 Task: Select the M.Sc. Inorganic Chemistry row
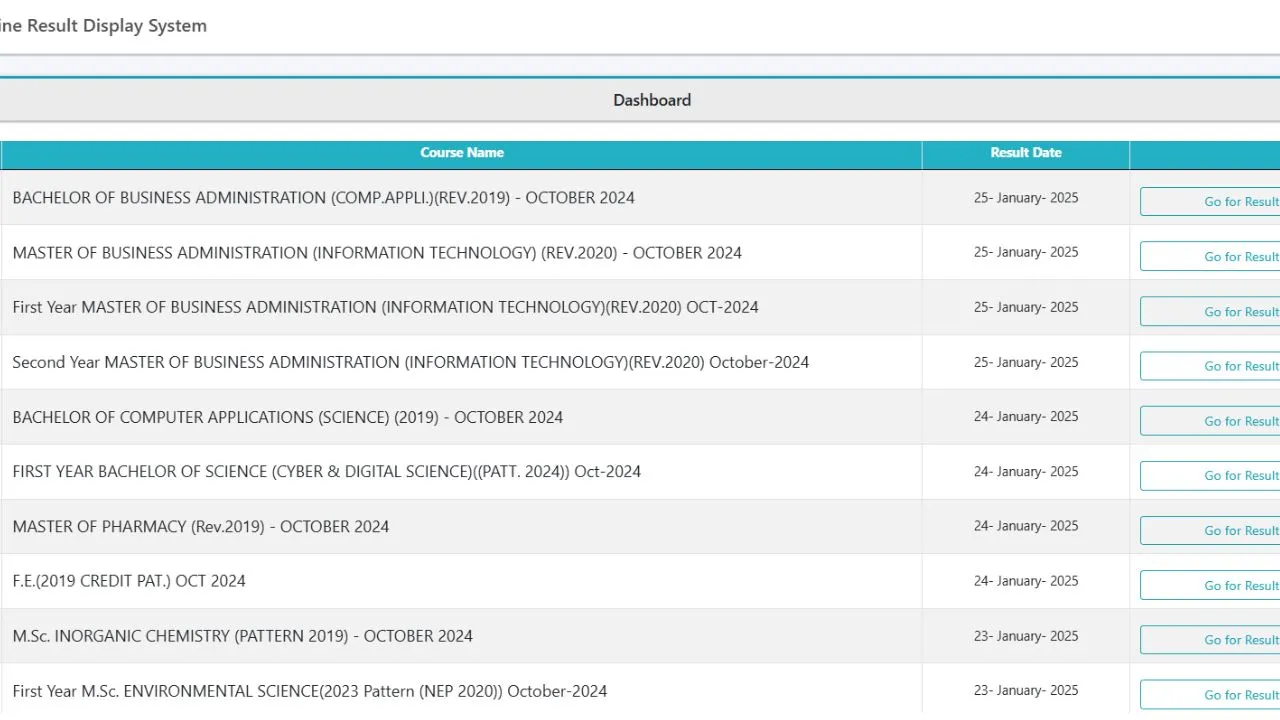point(242,635)
